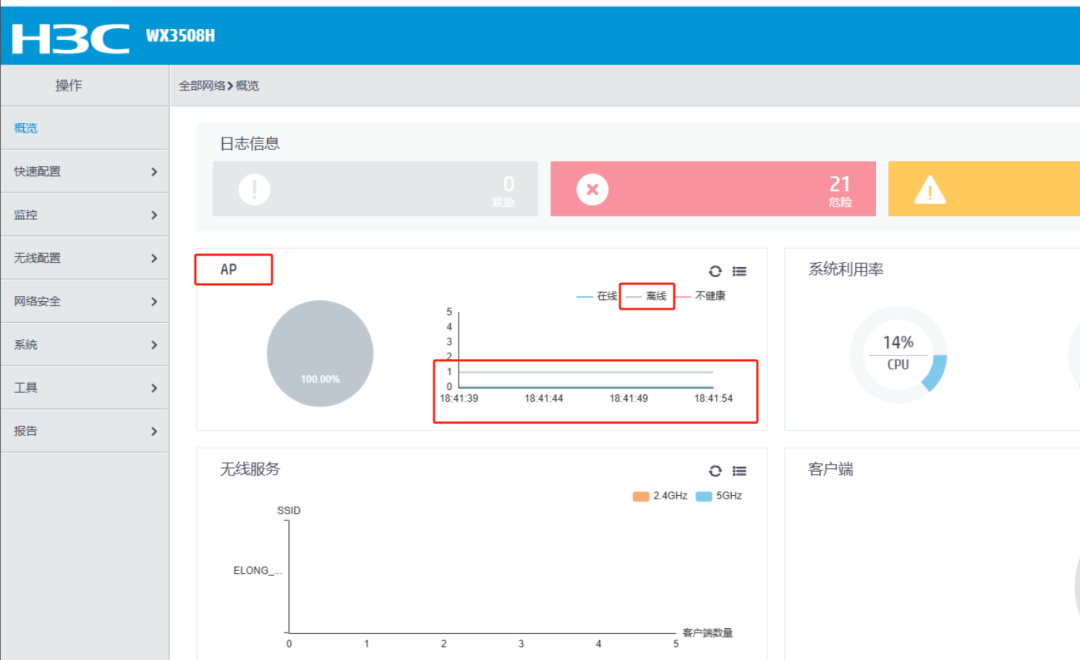This screenshot has height=660, width=1080.
Task: Toggle the 2.4GHz legend color swatch
Action: click(640, 495)
